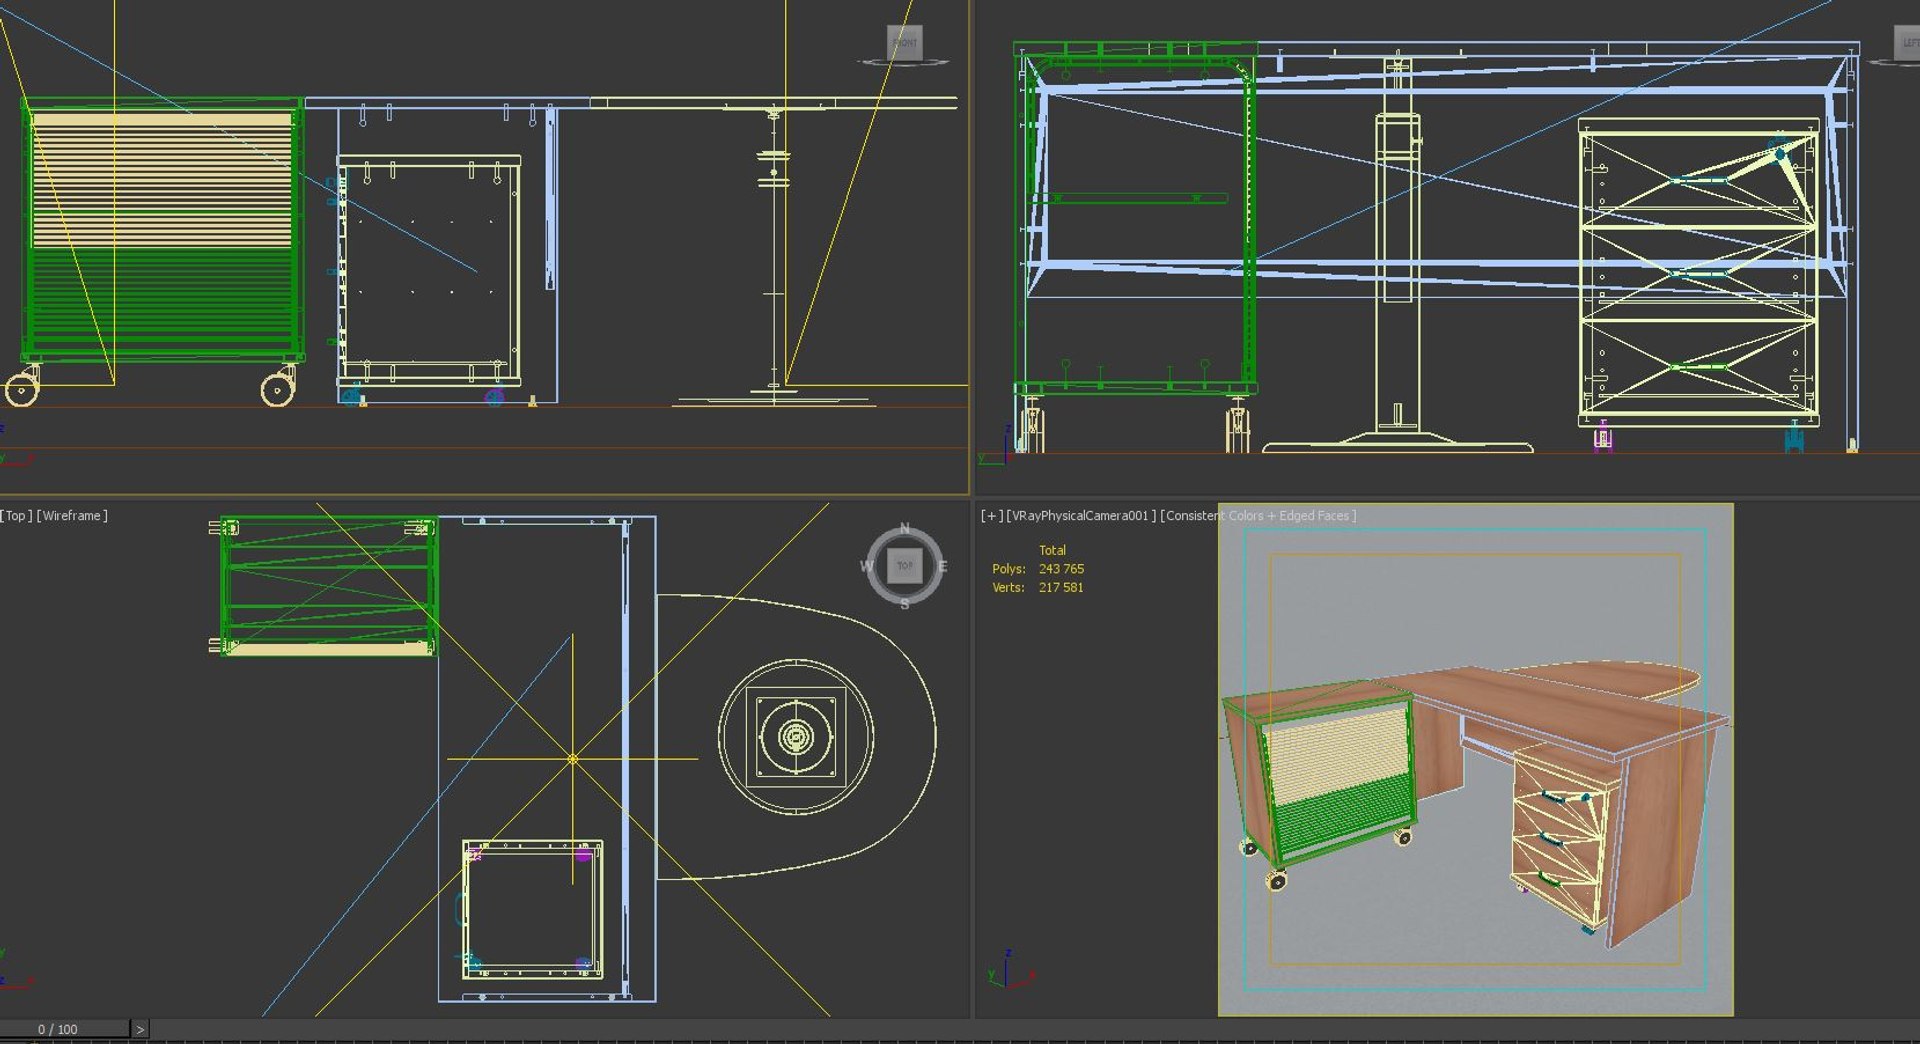Open the [VRayPhysicalCamera001] view menu

pos(1080,516)
